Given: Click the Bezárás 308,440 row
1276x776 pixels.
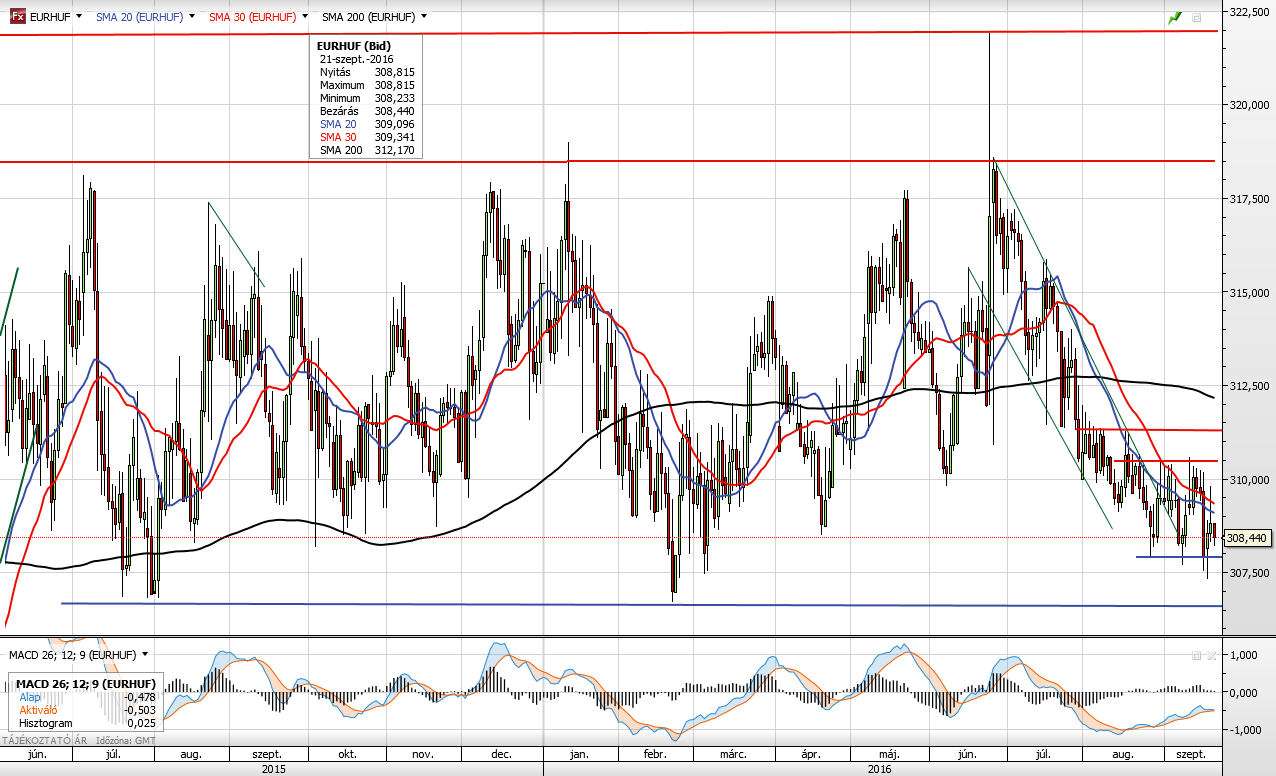Looking at the screenshot, I should click(x=367, y=111).
